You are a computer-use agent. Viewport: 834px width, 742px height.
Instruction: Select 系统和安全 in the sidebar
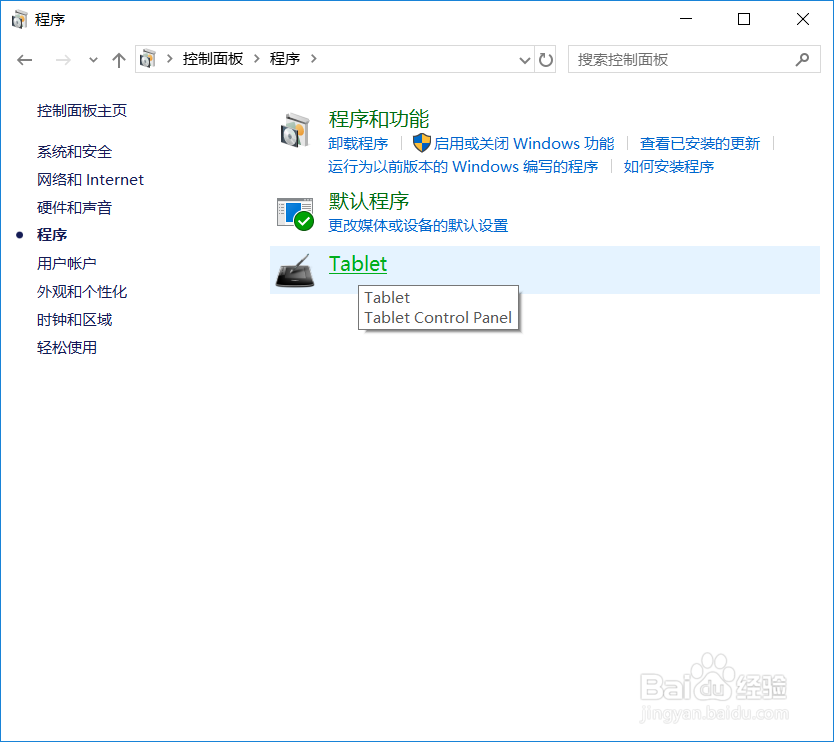coord(75,151)
